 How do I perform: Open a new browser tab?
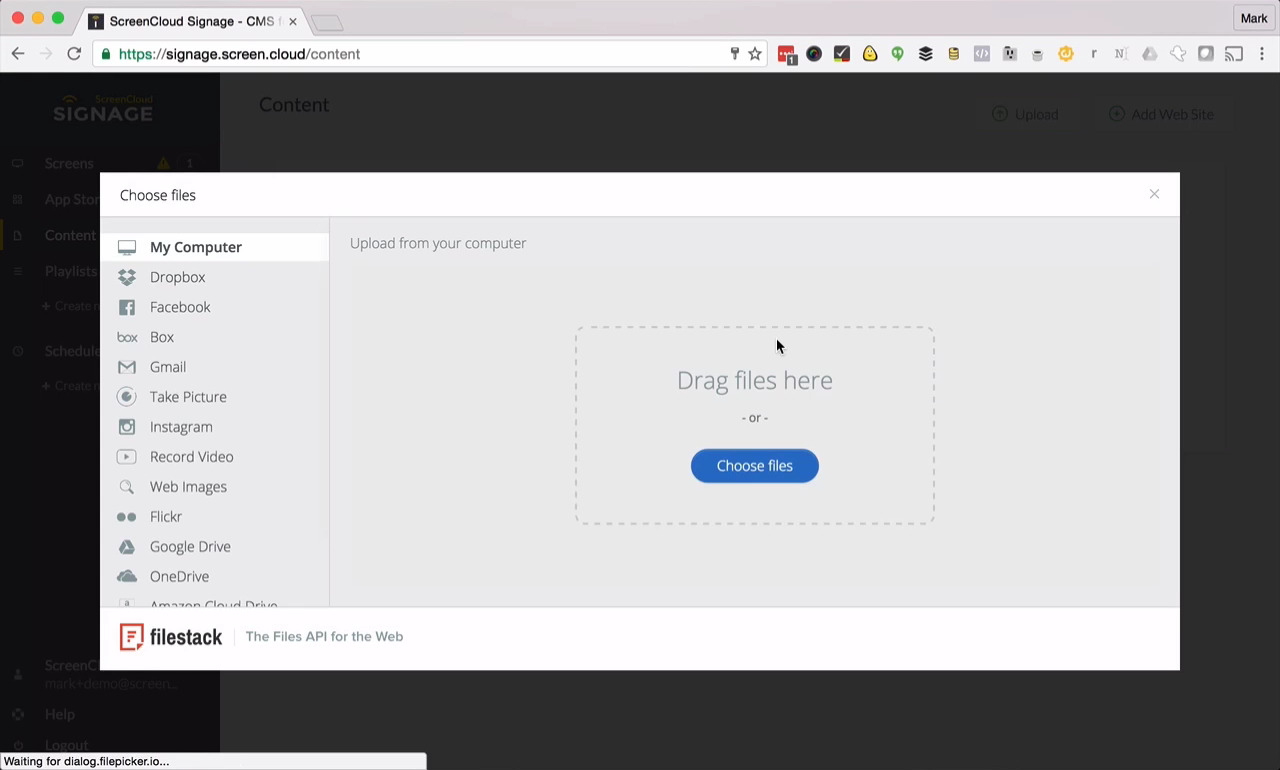point(327,22)
